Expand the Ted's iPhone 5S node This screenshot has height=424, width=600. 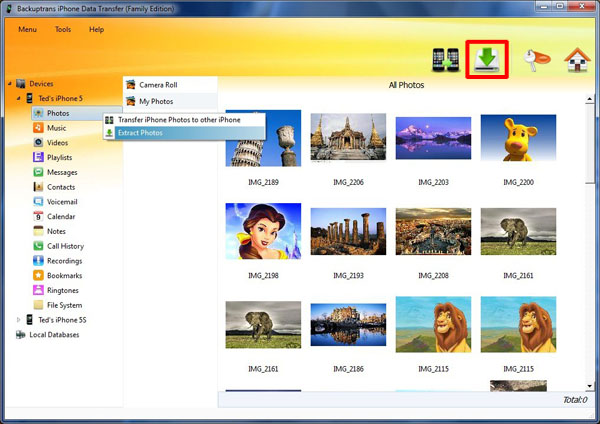18,320
